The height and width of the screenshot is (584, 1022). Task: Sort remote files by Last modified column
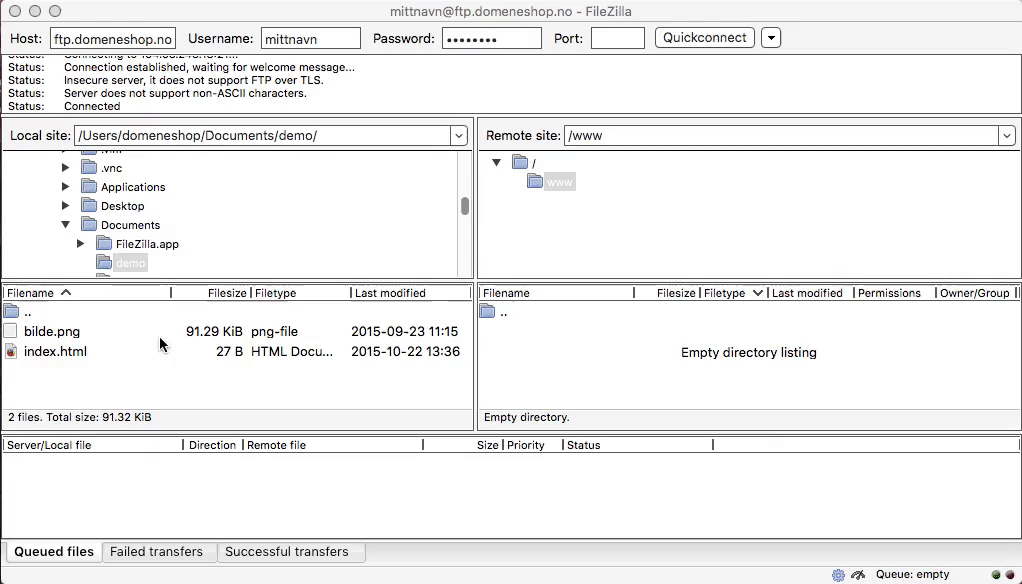[811, 293]
